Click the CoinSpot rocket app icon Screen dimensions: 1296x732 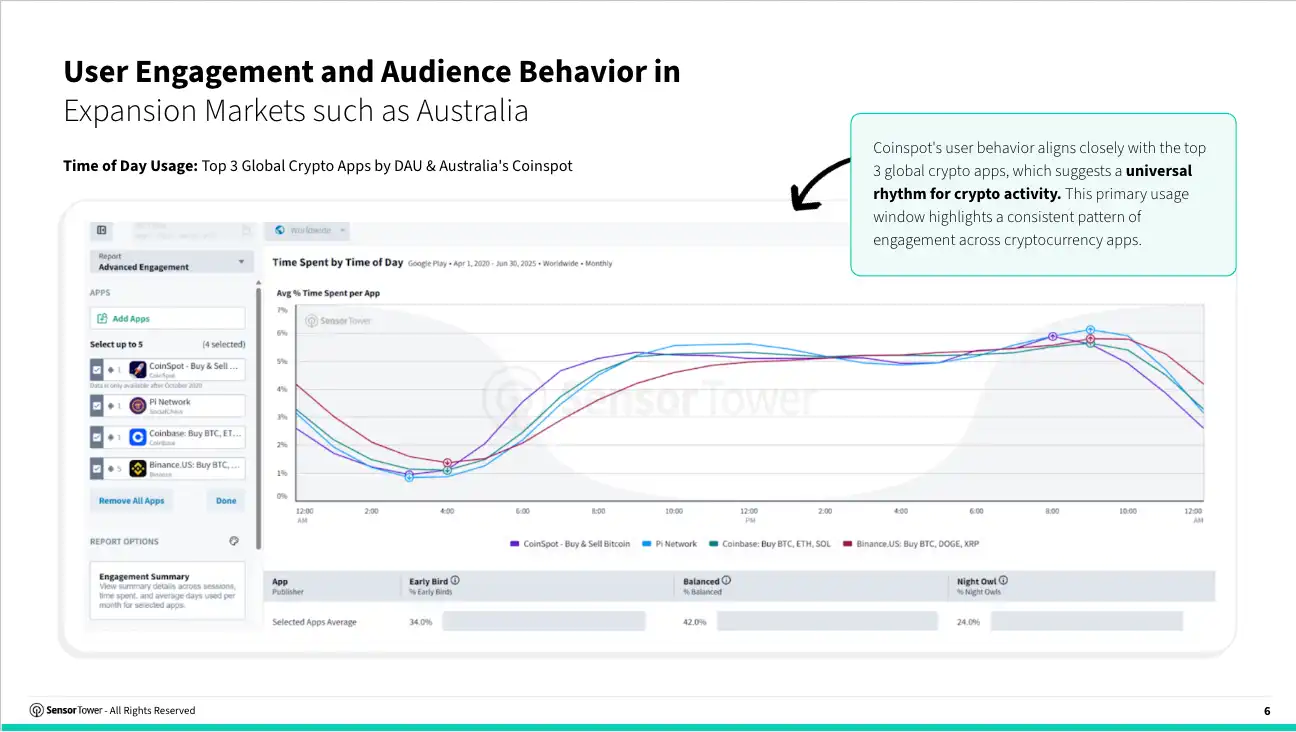[138, 369]
